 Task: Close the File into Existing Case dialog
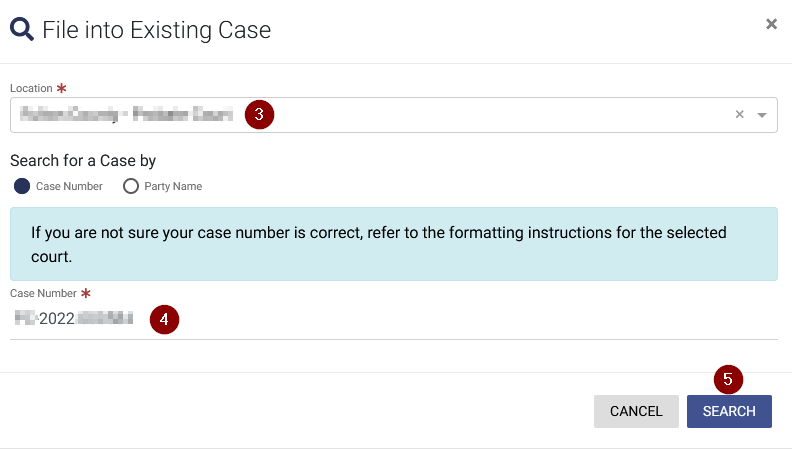click(771, 24)
